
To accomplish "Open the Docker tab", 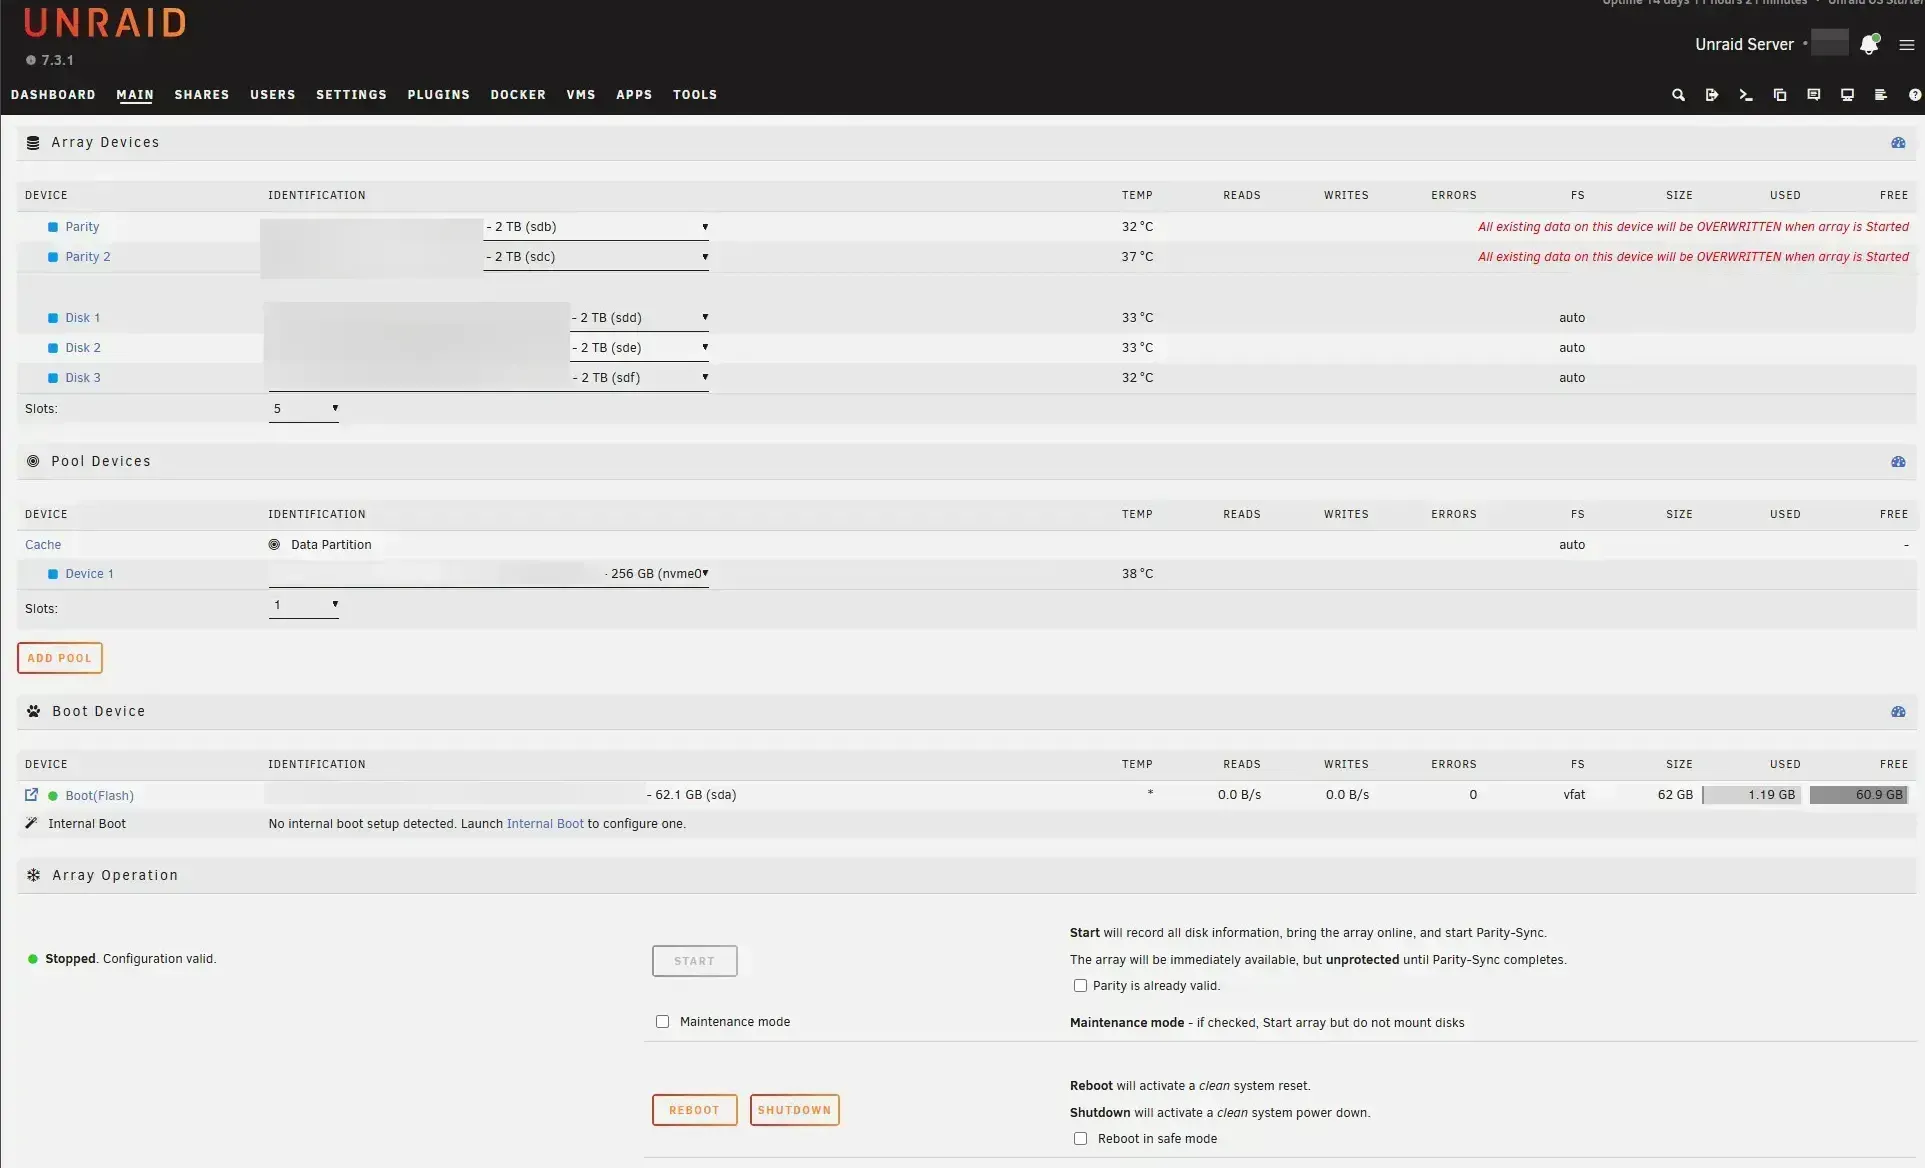I will pyautogui.click(x=518, y=95).
